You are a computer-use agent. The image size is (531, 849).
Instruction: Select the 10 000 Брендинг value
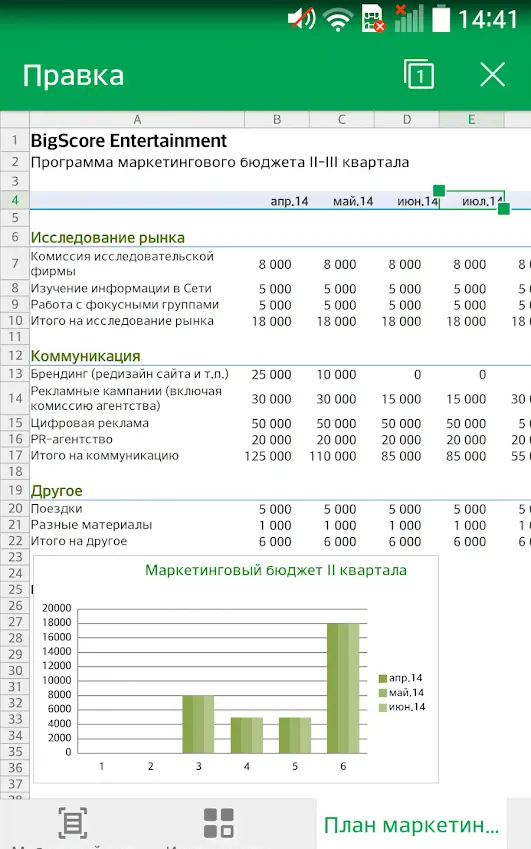(336, 374)
